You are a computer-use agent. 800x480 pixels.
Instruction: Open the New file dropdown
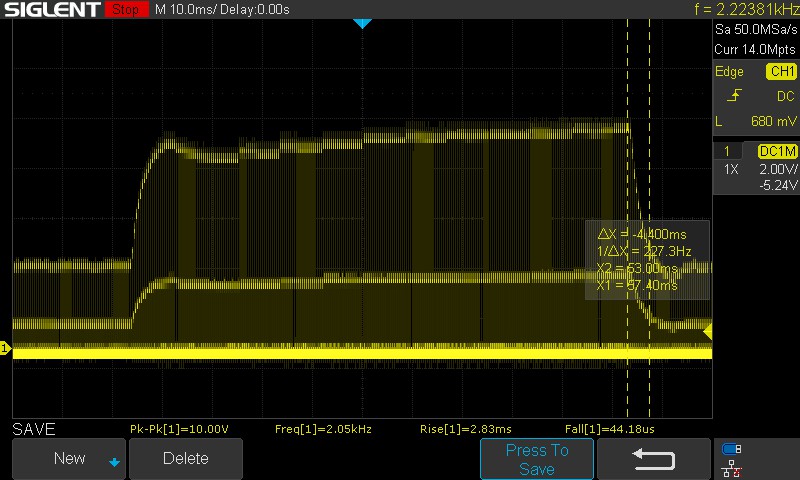tap(69, 458)
